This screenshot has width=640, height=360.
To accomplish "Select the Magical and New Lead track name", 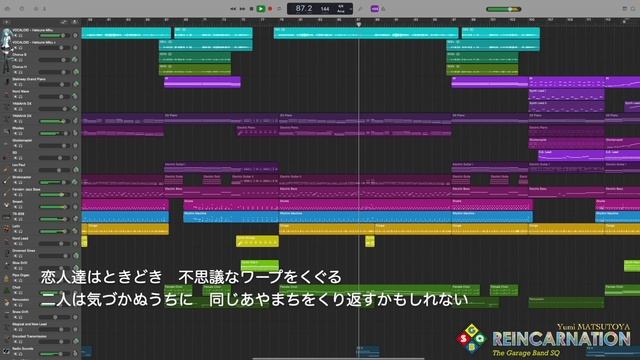I will point(29,324).
